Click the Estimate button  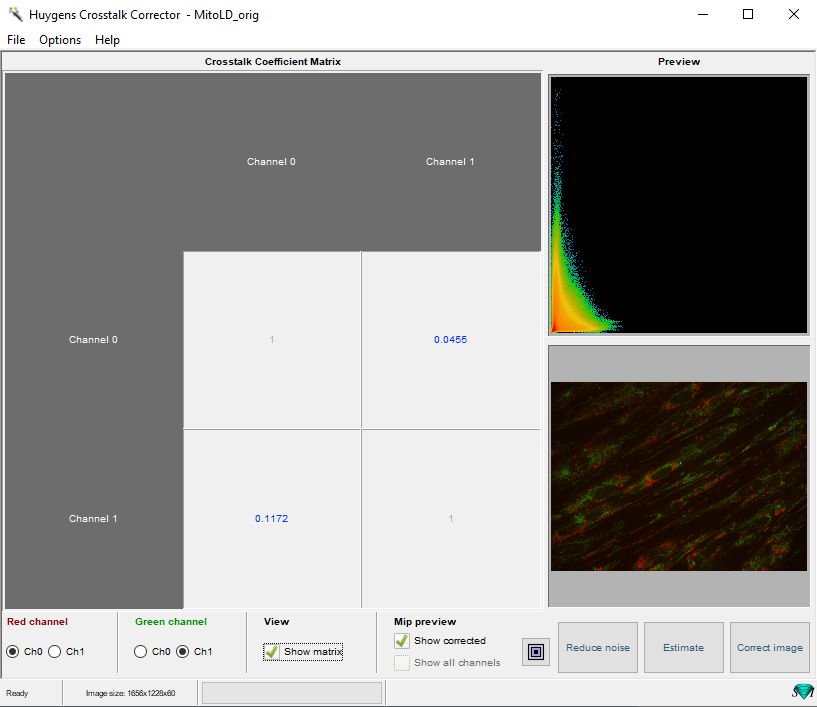point(683,648)
